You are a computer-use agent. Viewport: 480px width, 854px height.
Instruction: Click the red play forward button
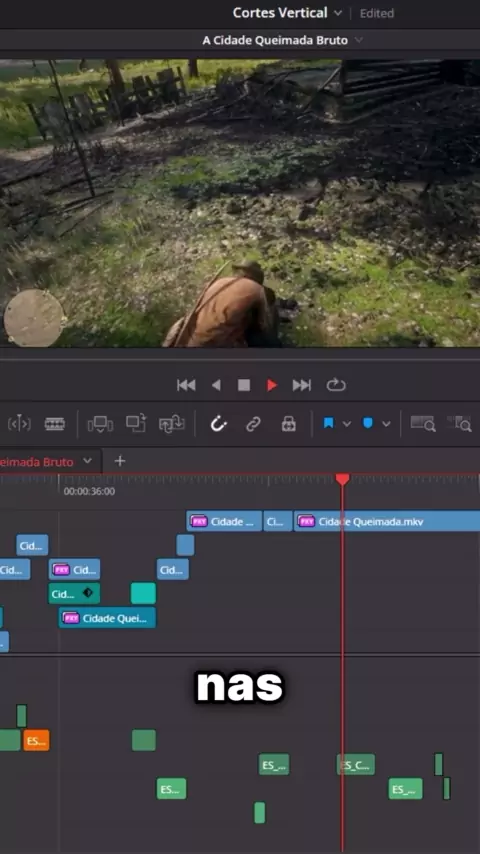click(x=272, y=386)
